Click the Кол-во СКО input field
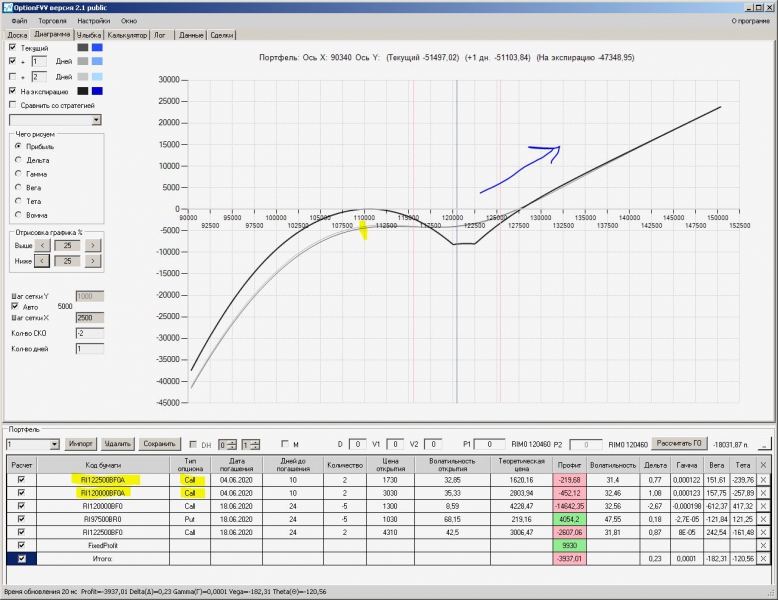Screen dimensions: 778x600 (90, 333)
